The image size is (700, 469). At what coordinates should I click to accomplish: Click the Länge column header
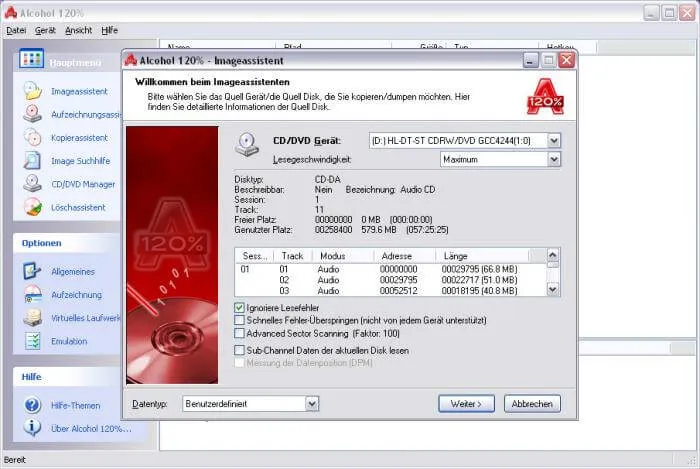482,256
